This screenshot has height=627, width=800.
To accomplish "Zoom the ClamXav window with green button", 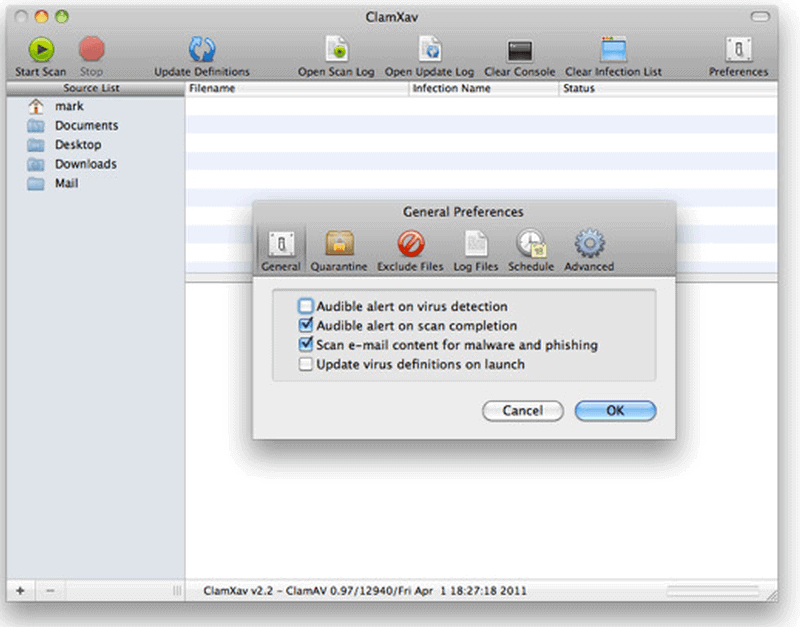I will [x=62, y=17].
